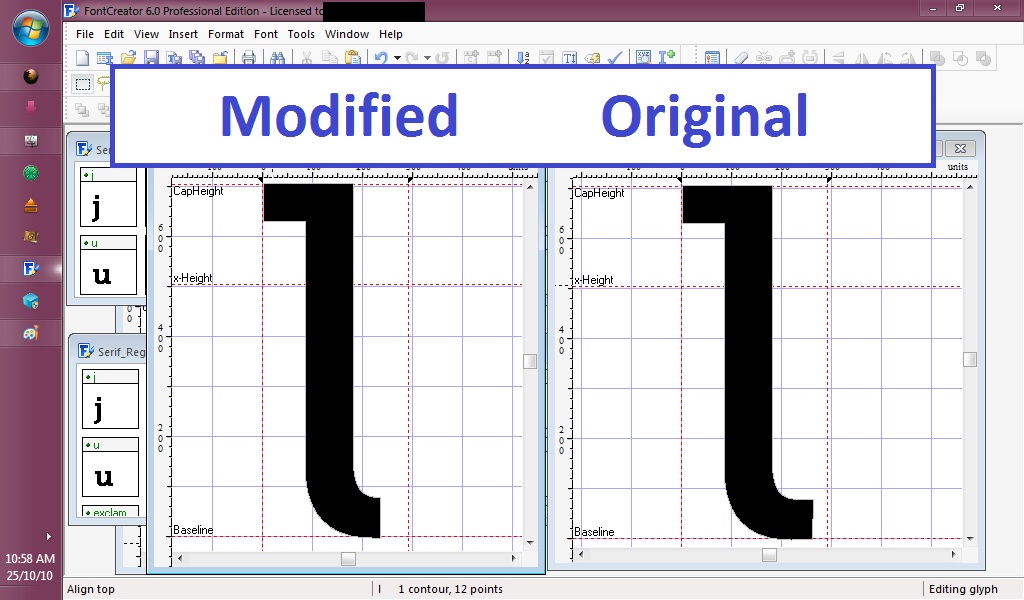
Task: Select the exclam glyph in Serif_Reg window
Action: coord(110,511)
